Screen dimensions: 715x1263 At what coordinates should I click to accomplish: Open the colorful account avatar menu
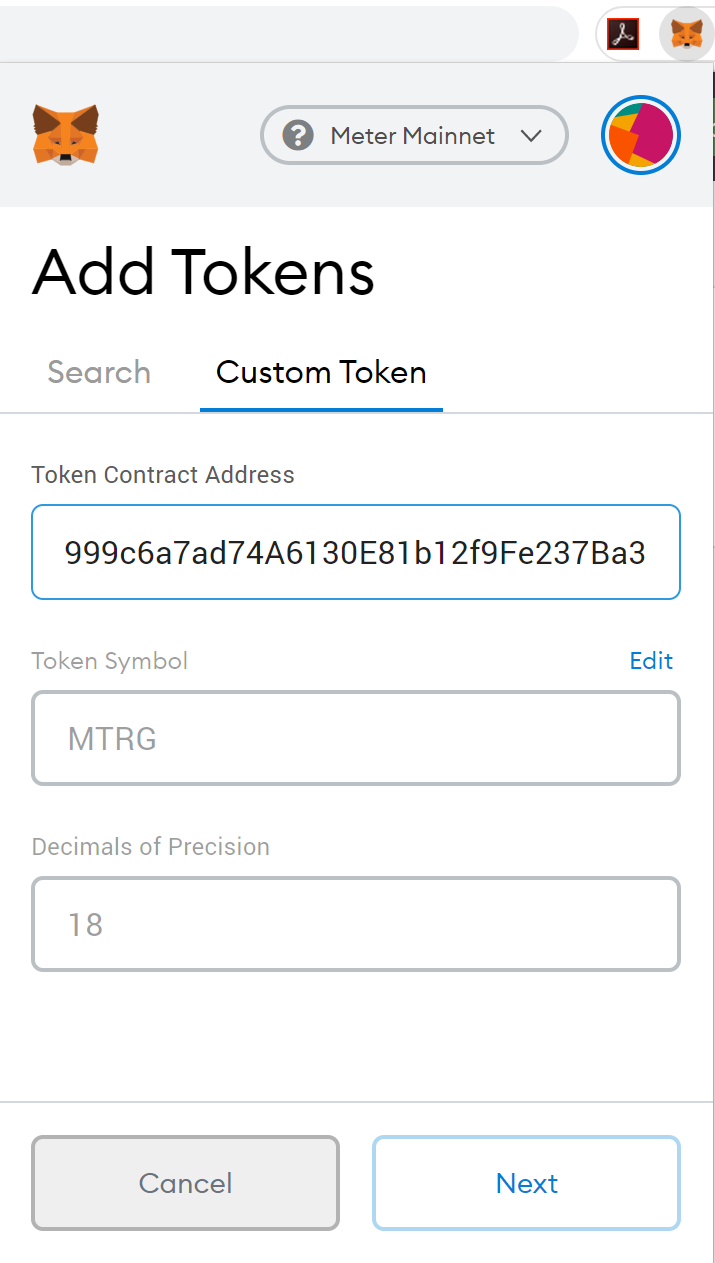tap(641, 135)
